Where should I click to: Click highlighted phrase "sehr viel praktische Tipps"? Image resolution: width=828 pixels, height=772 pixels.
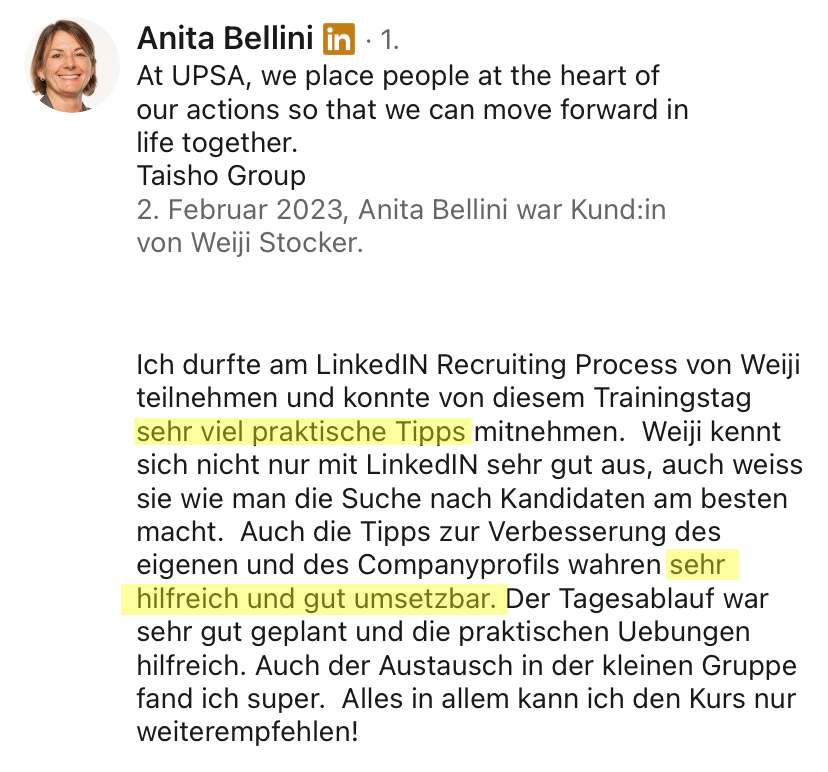point(301,432)
